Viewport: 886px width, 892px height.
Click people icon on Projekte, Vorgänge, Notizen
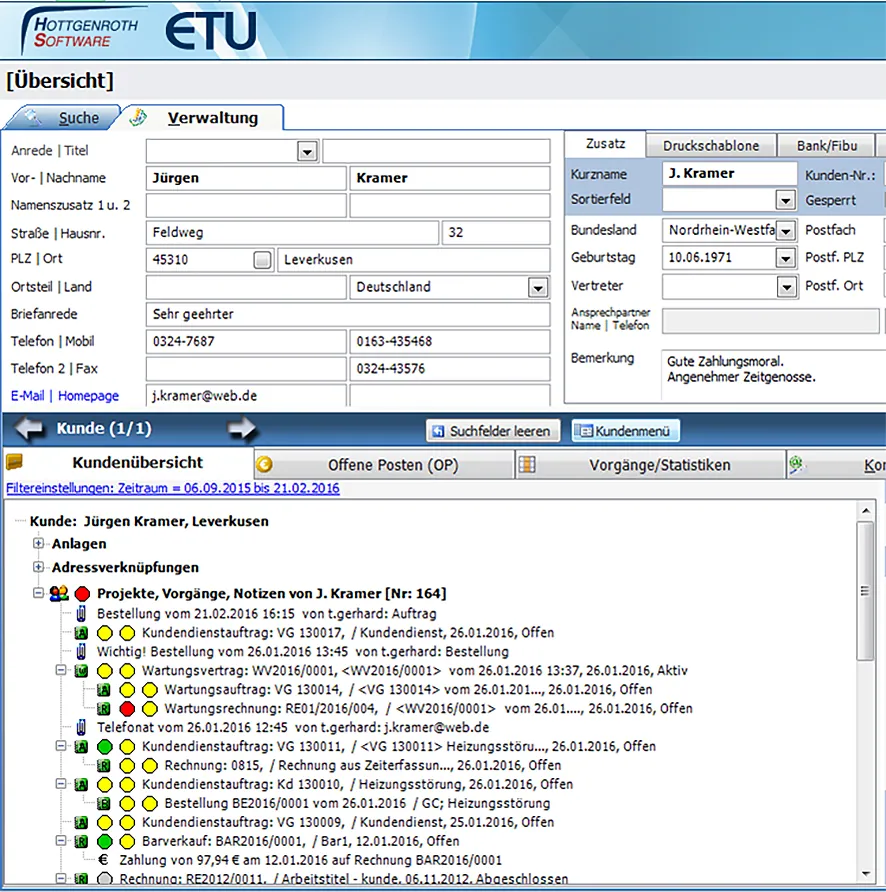tap(58, 593)
